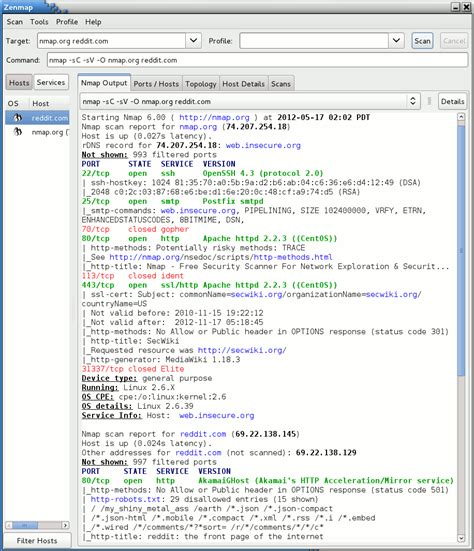Select reddit.com in the host list
The width and height of the screenshot is (474, 551).
pos(37,118)
